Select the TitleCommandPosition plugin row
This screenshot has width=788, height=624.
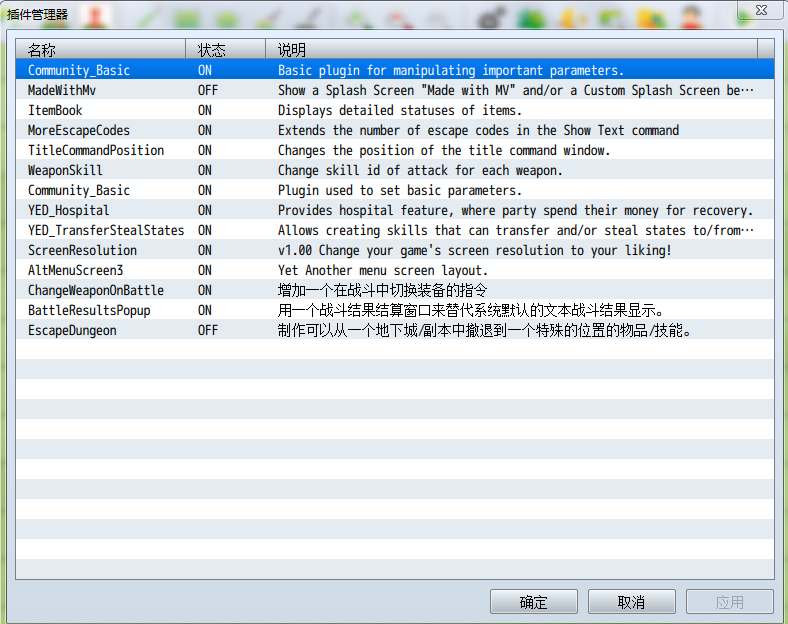pos(395,150)
